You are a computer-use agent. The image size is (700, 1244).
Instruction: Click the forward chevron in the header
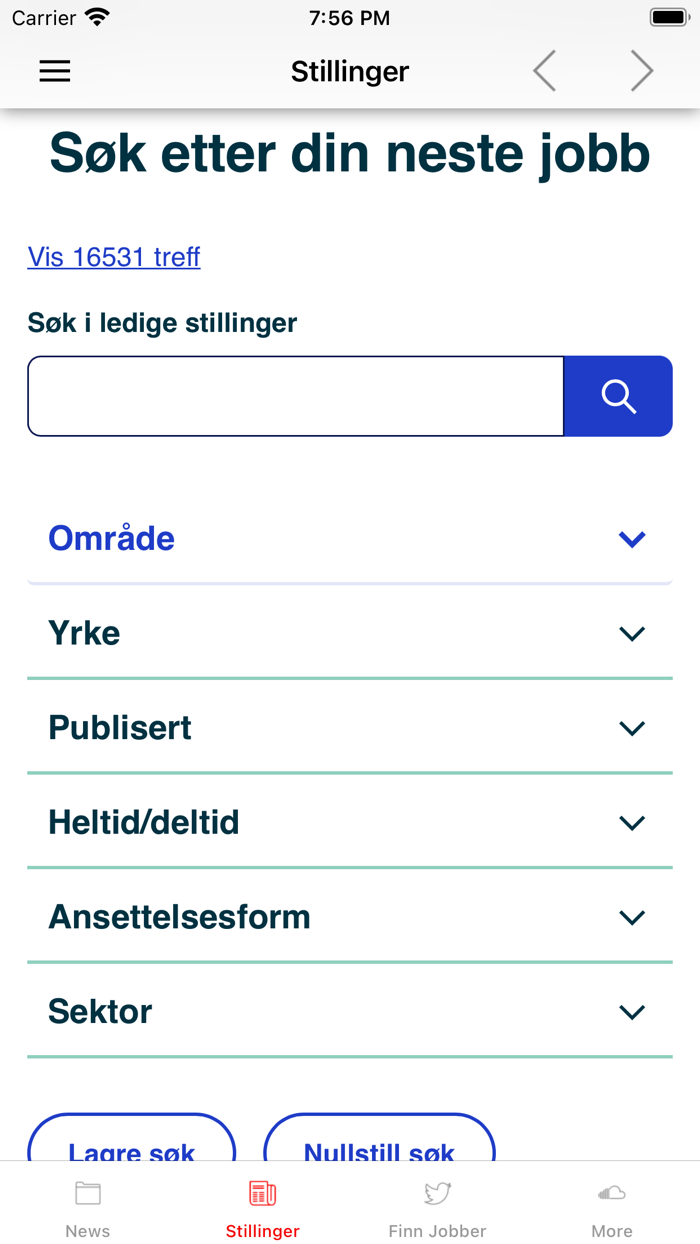tap(641, 71)
